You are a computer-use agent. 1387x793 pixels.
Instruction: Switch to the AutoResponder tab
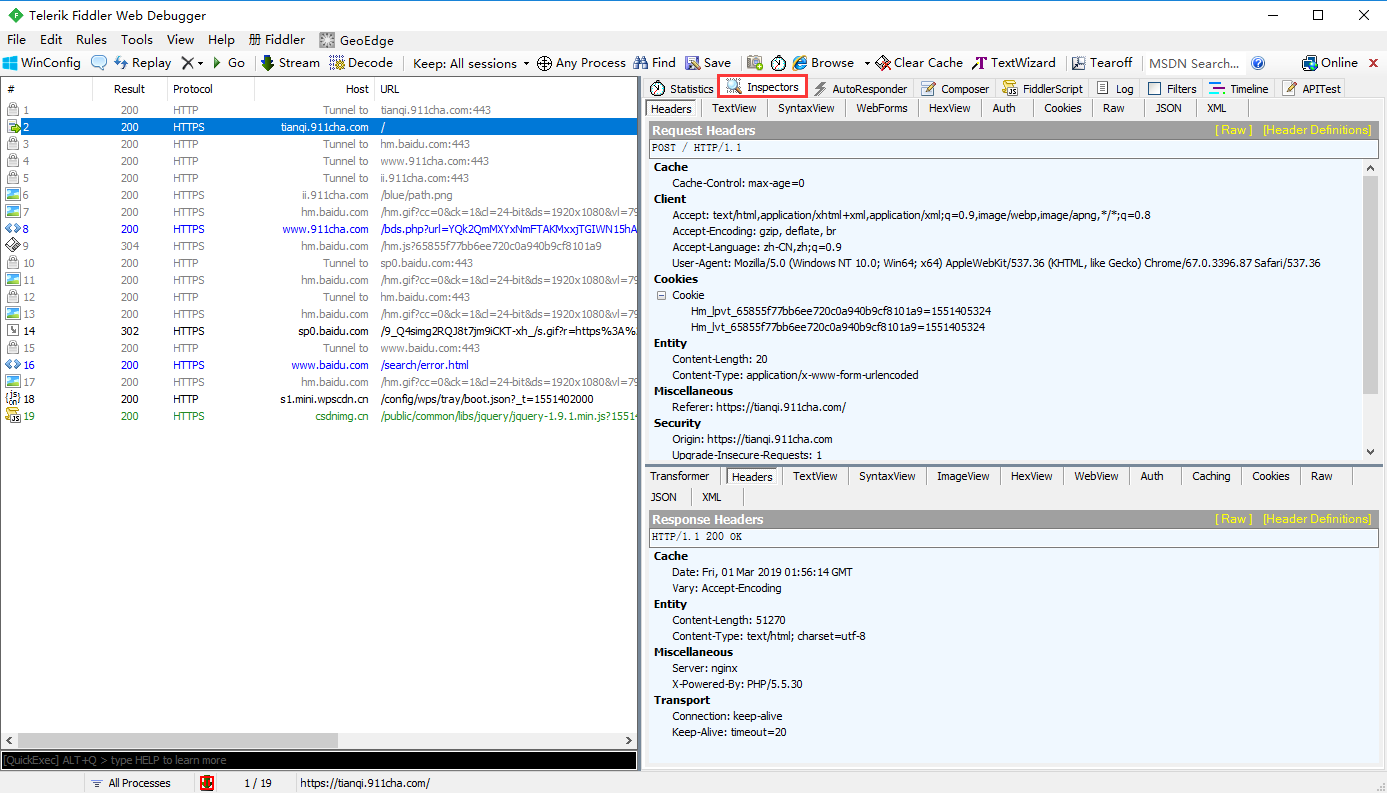click(870, 87)
